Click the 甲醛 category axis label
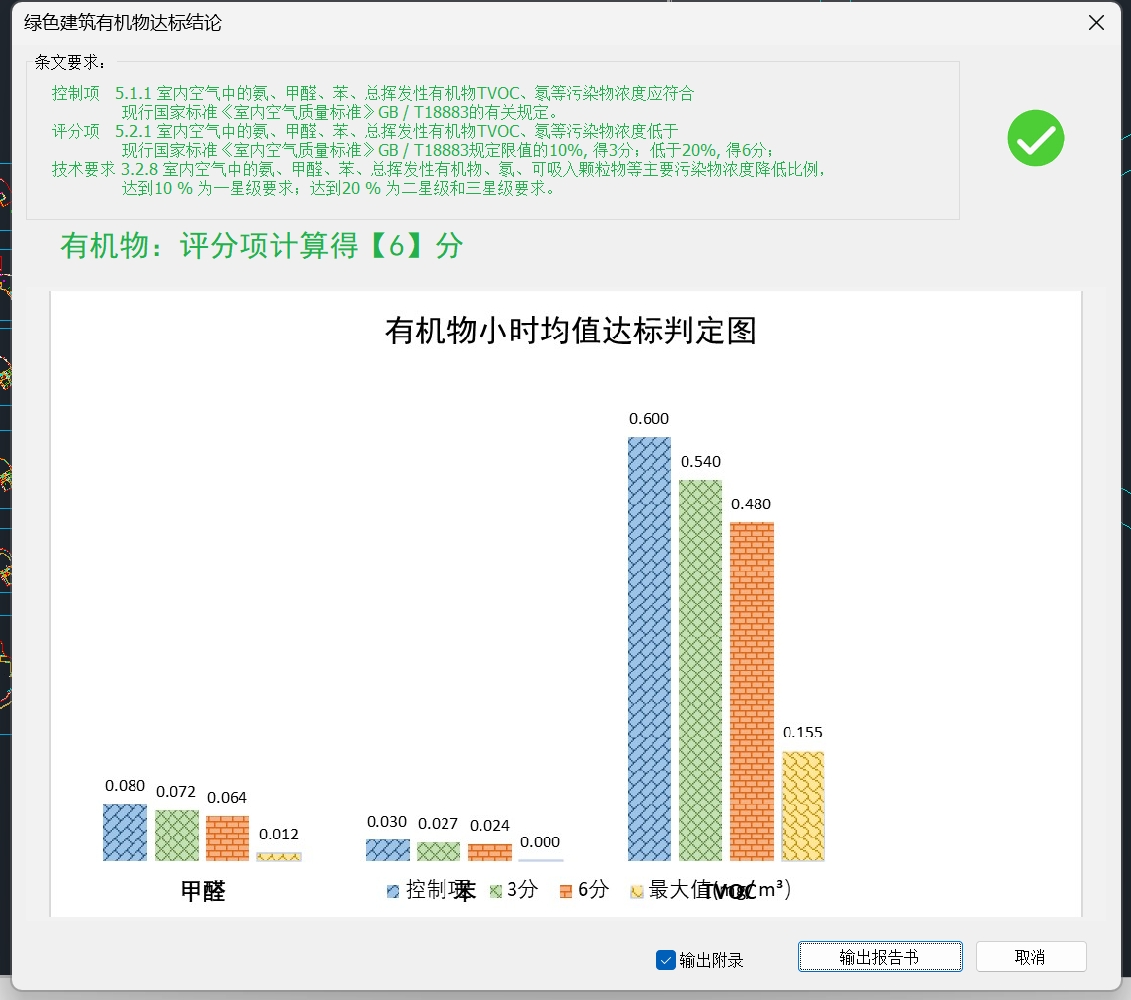 (x=203, y=892)
